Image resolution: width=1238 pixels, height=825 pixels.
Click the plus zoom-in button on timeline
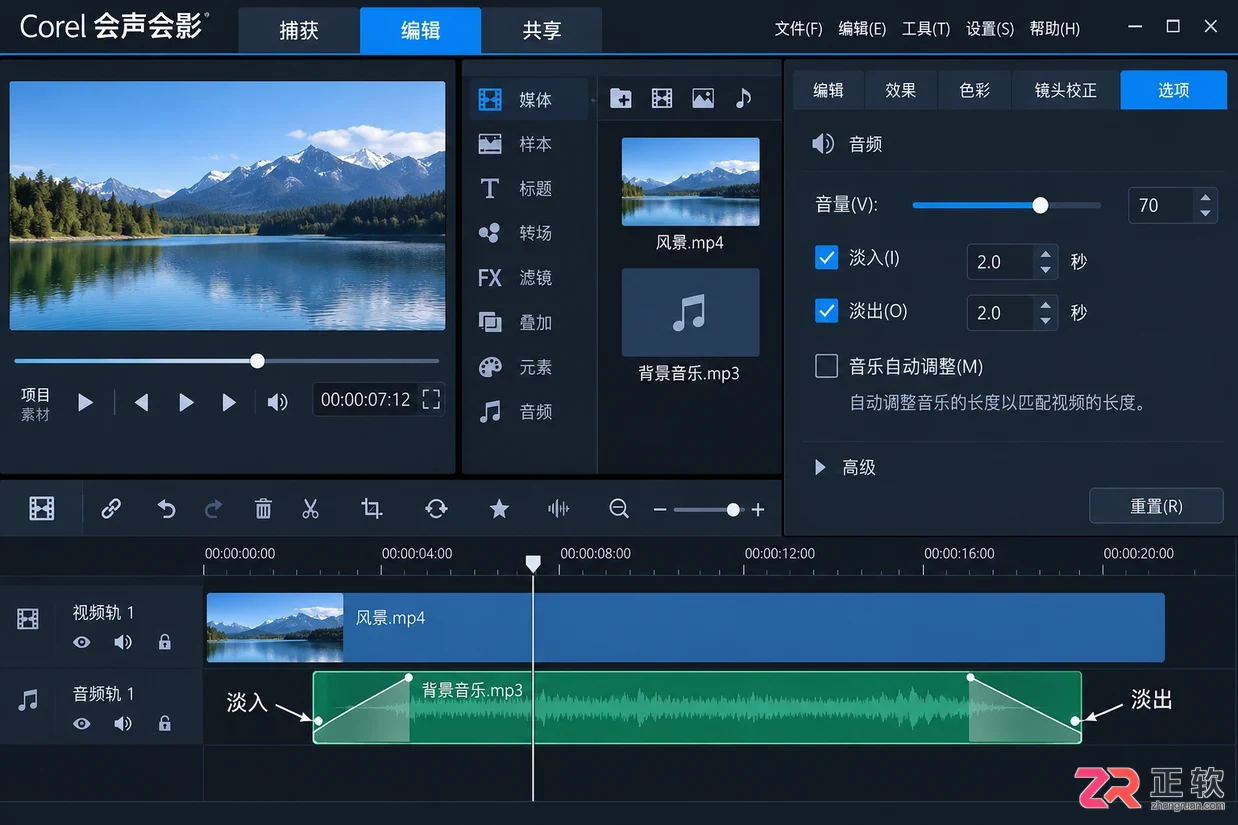[x=758, y=510]
